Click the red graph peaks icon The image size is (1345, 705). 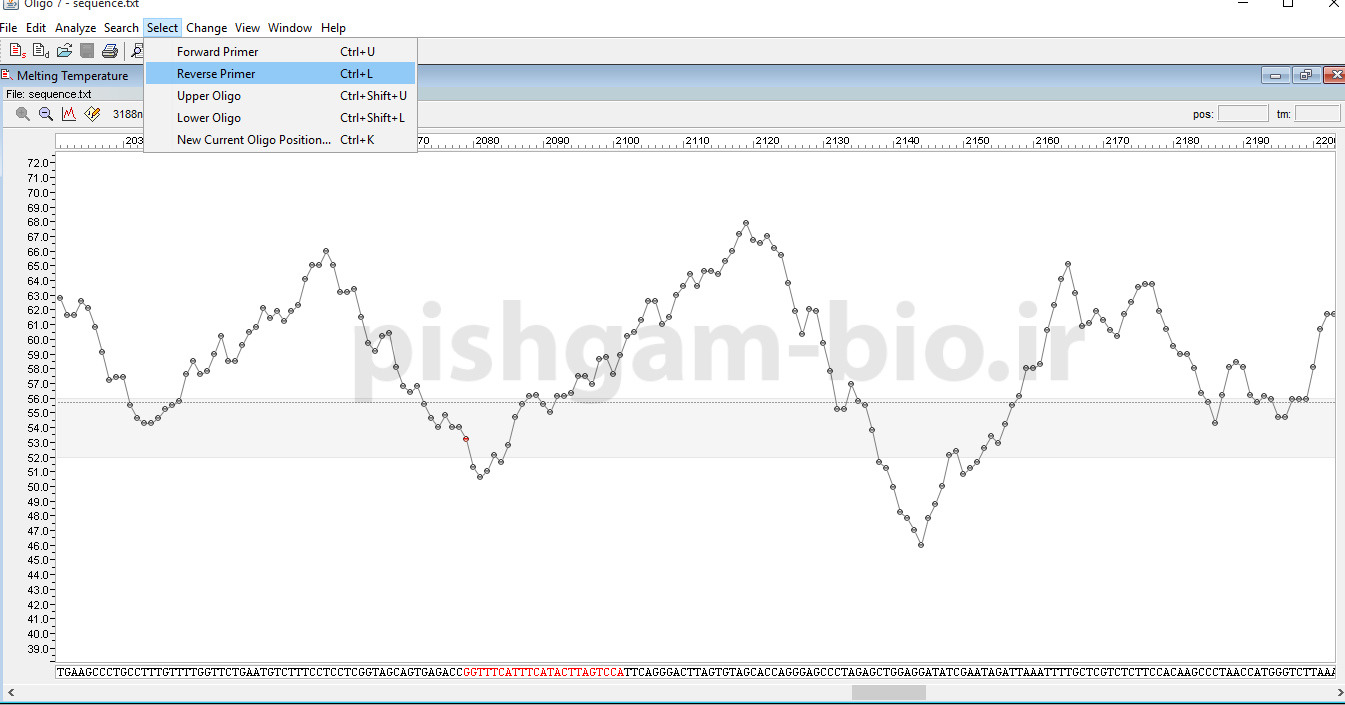pyautogui.click(x=69, y=114)
